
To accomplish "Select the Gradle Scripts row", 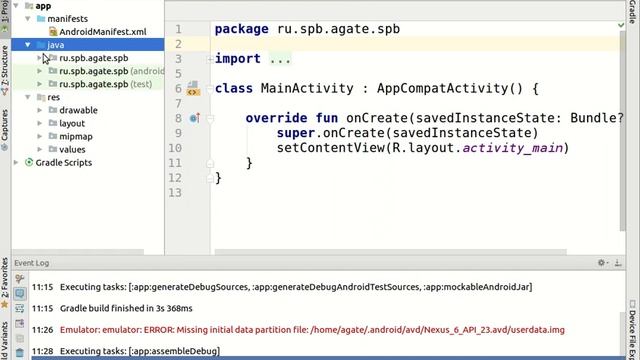I will (88, 162).
